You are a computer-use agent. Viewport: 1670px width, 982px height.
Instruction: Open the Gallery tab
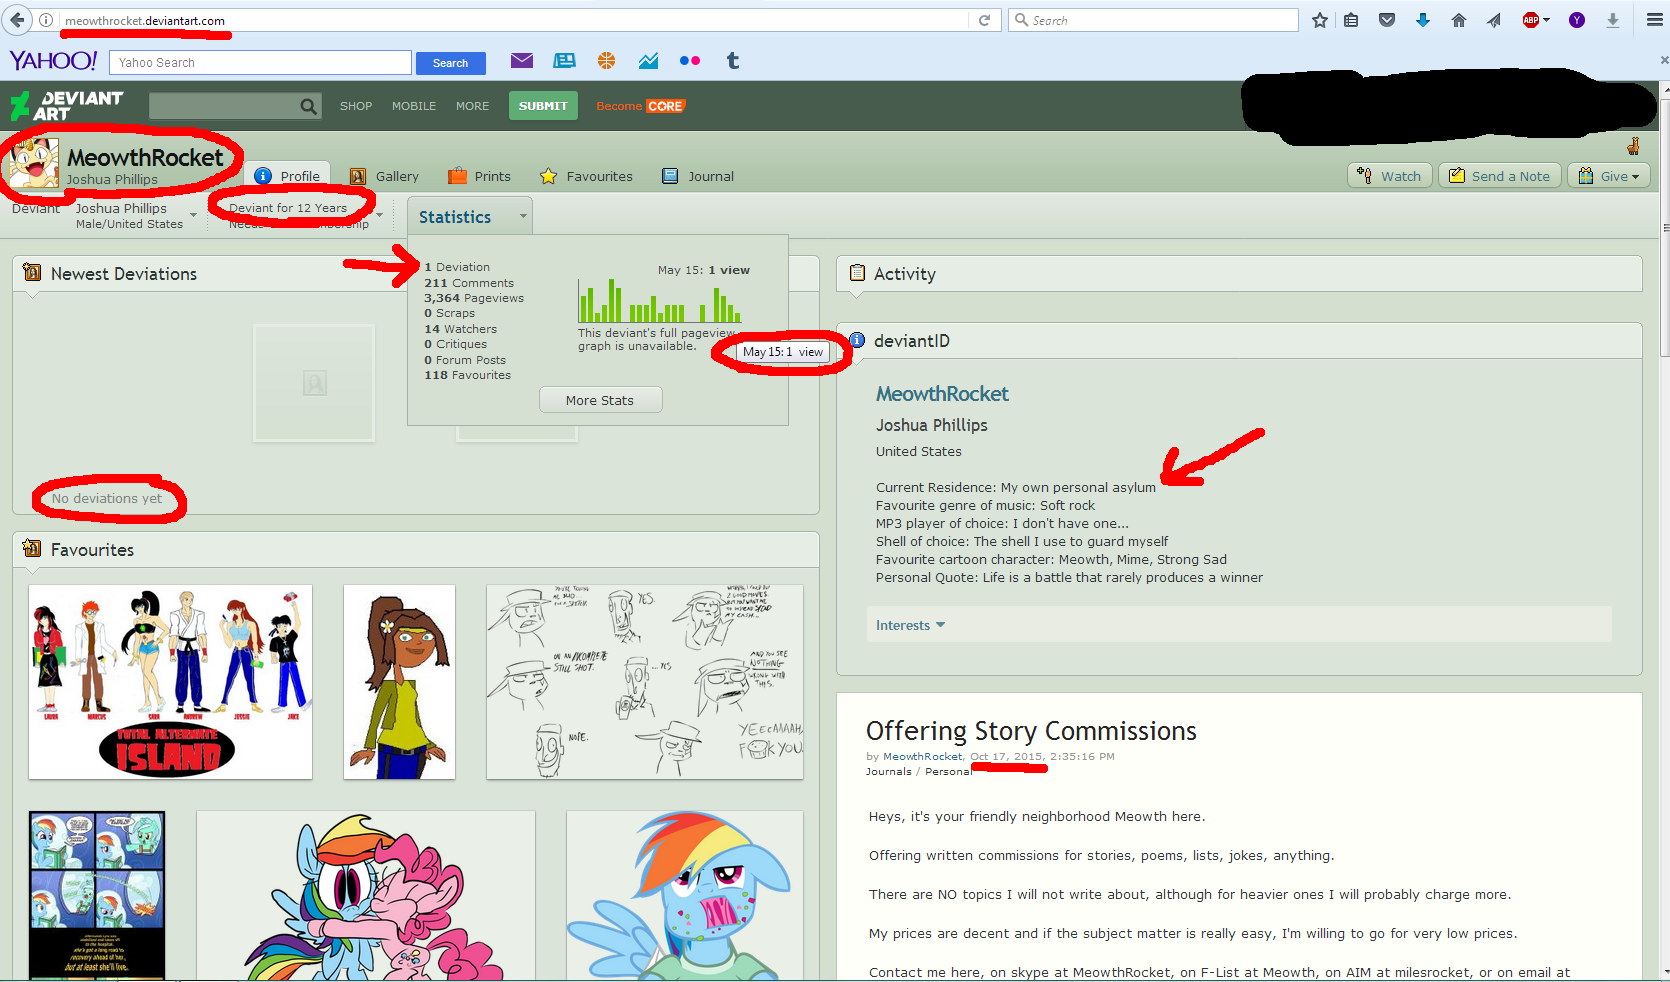[384, 176]
